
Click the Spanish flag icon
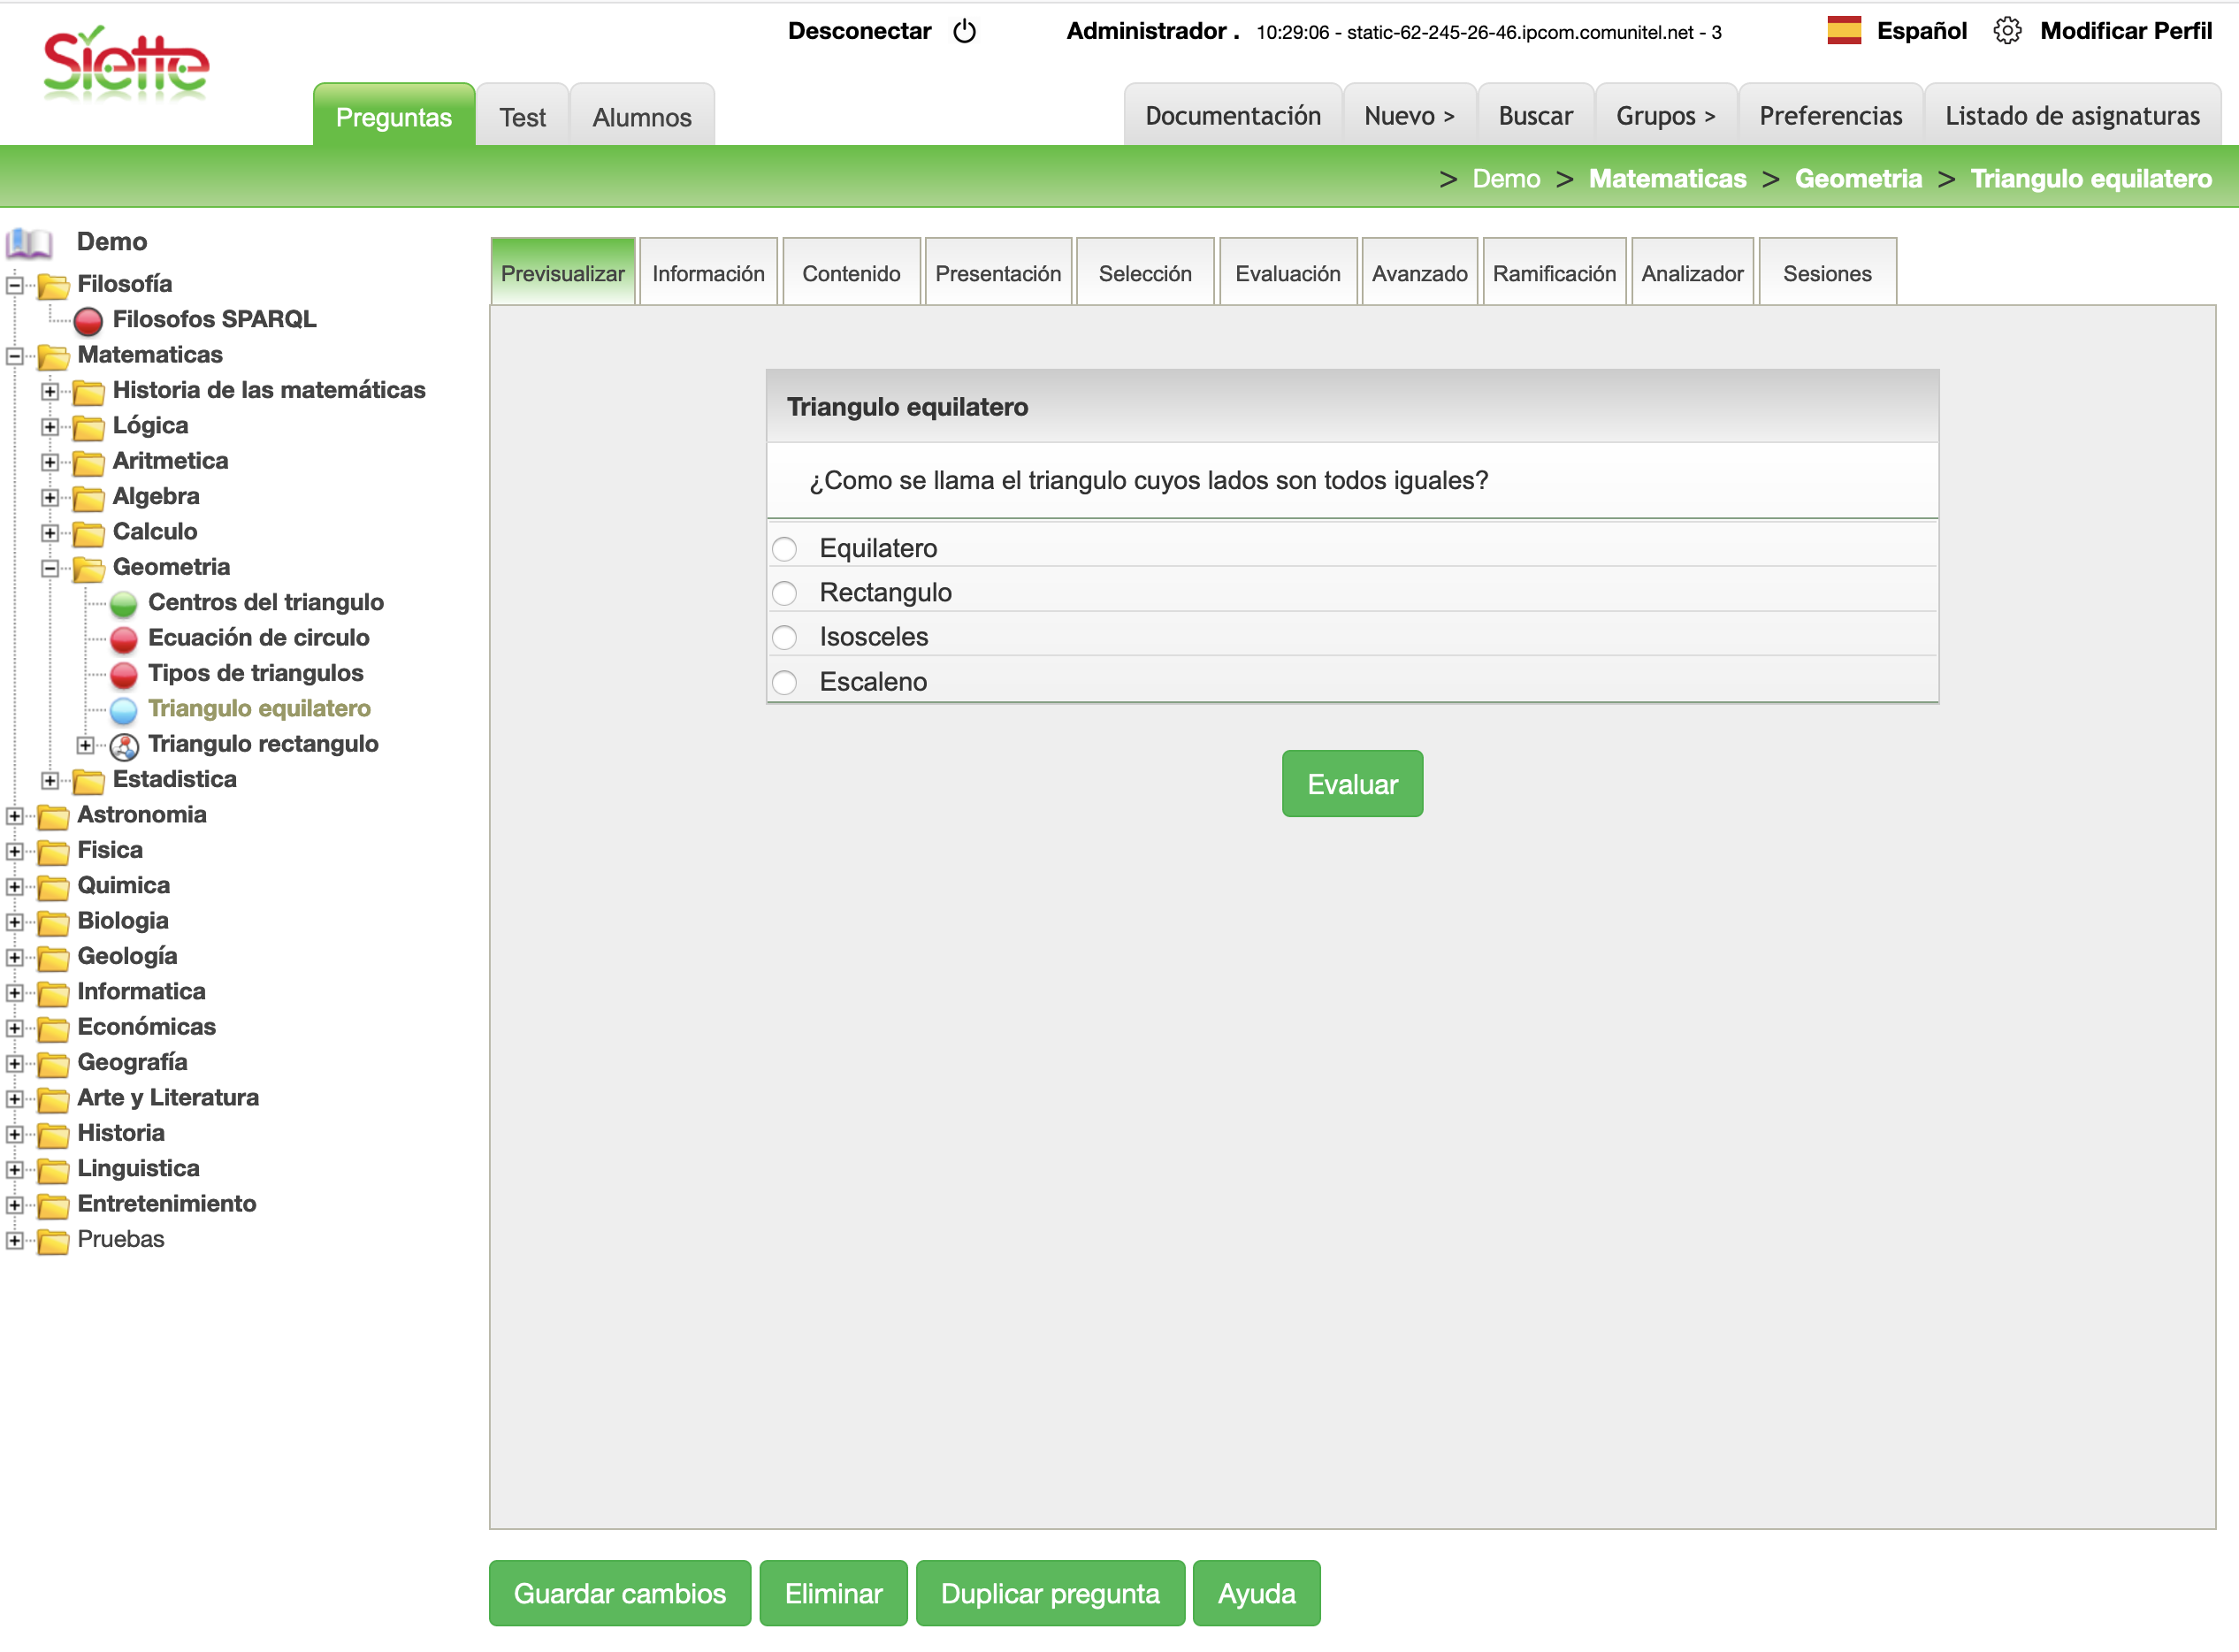click(x=1843, y=31)
